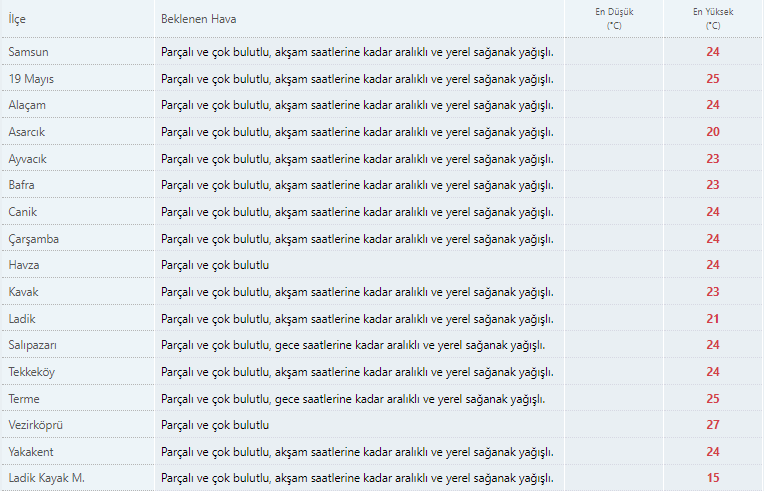Viewport: 764px width, 491px height.
Task: Click Yakakent's high temperature 24
Action: (713, 452)
